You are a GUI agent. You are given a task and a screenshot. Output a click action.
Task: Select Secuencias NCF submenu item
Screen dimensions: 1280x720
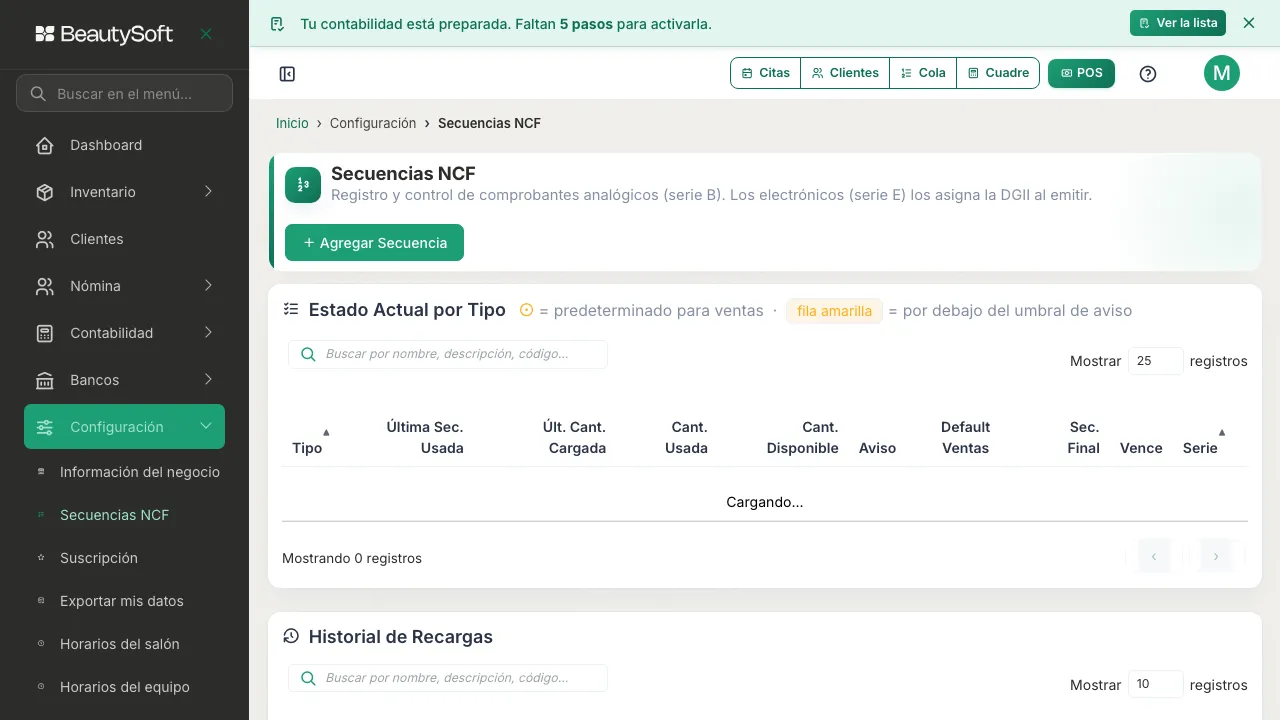pos(115,515)
